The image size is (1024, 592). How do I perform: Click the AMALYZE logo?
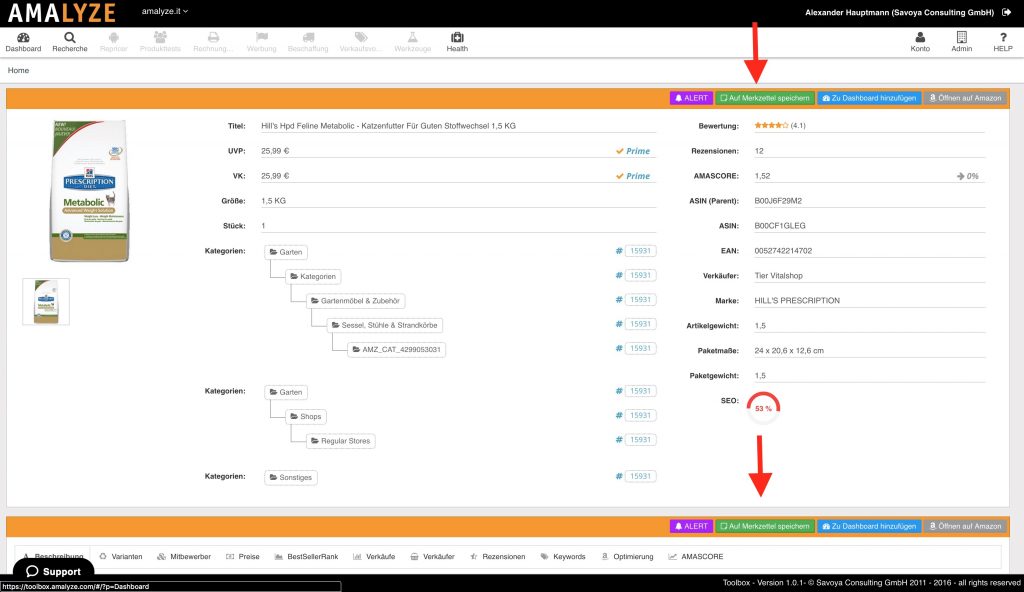click(61, 12)
